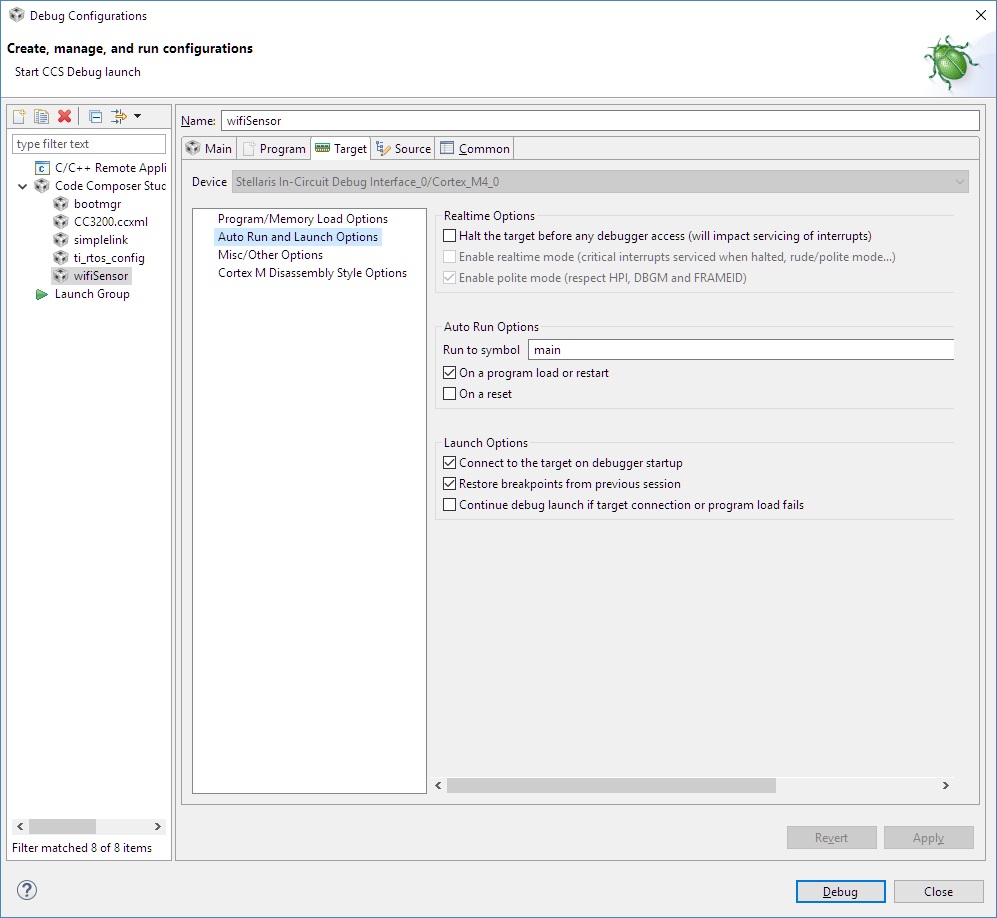Uncheck On a program load or restart
Screen dimensions: 997x918
450,373
